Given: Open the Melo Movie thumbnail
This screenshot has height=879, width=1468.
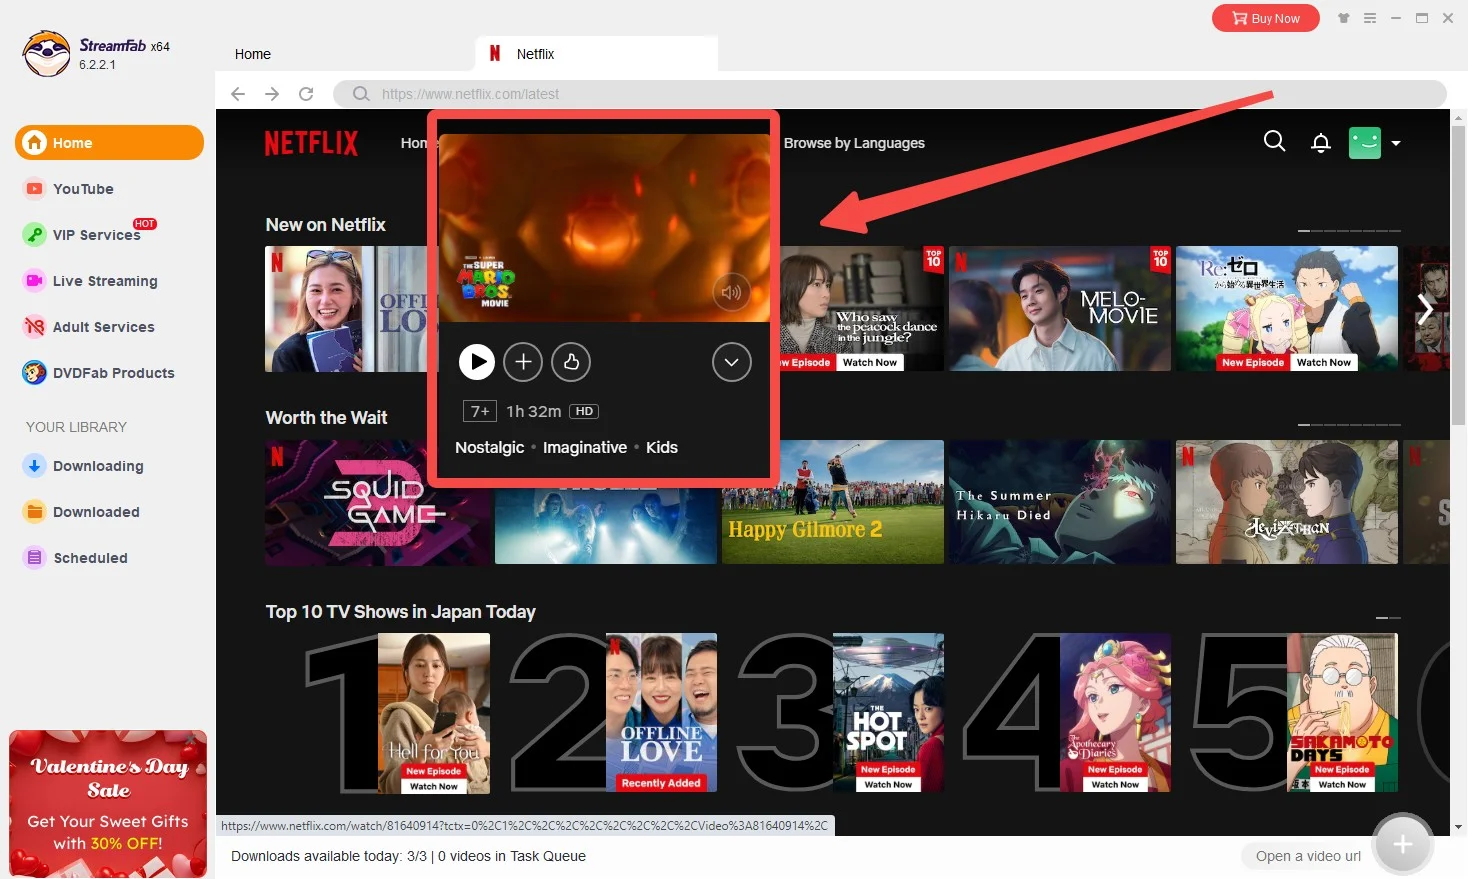Looking at the screenshot, I should (1060, 309).
